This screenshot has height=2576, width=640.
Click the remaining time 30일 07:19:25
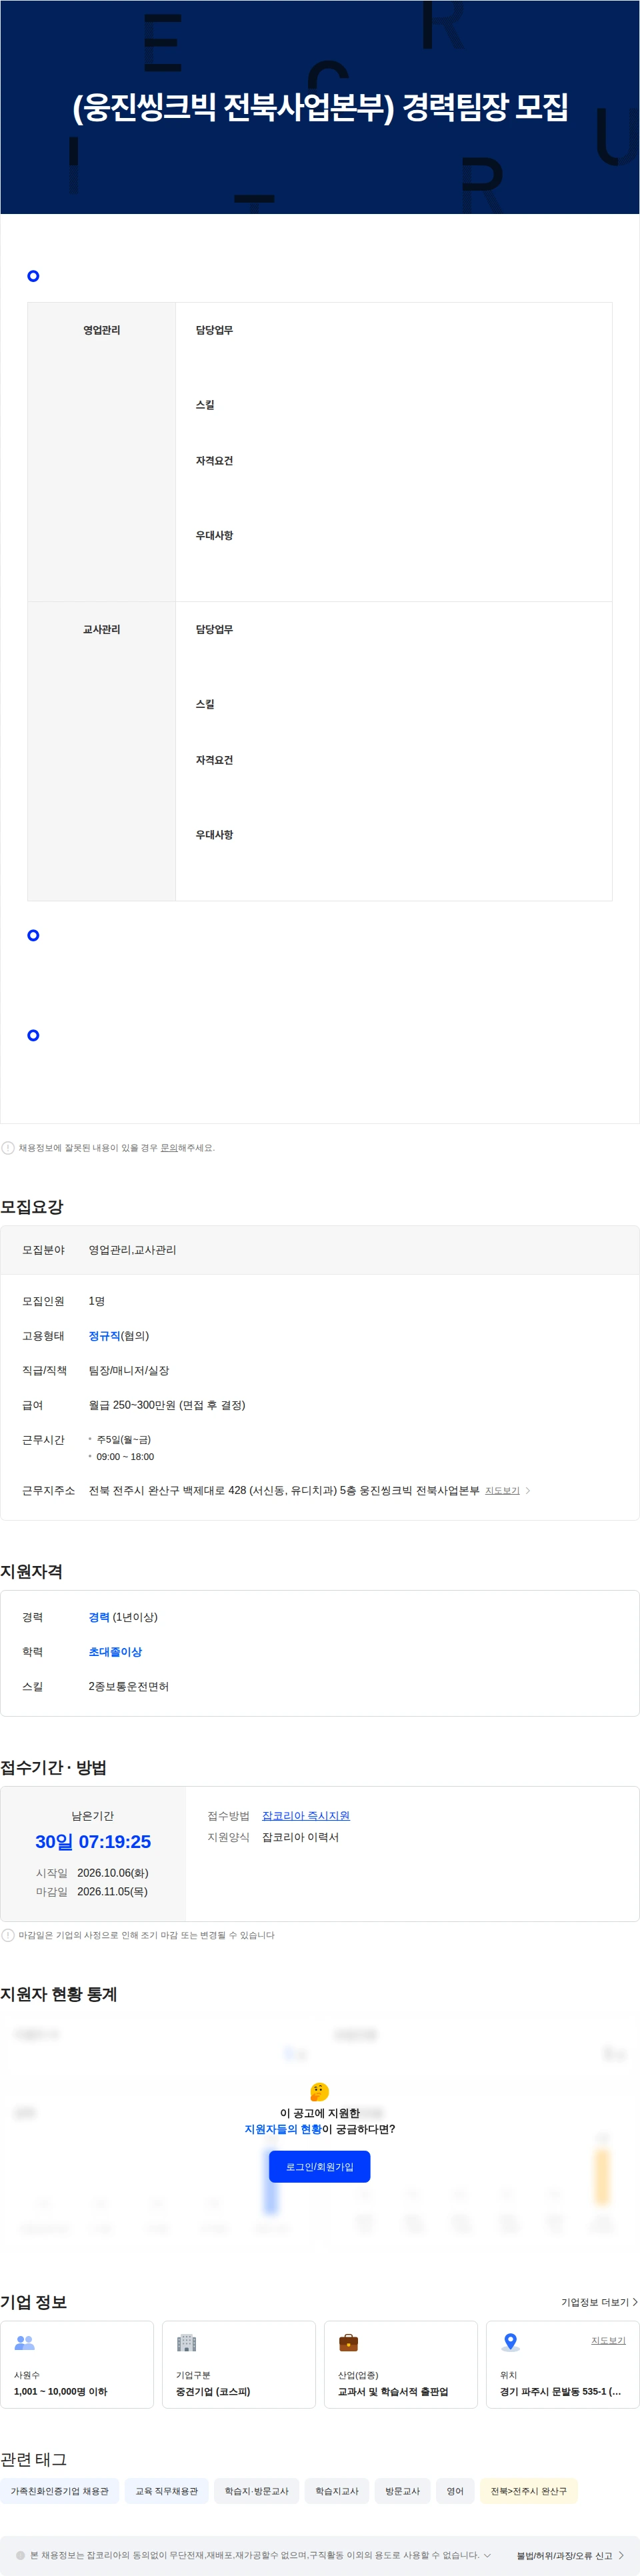click(x=93, y=1842)
